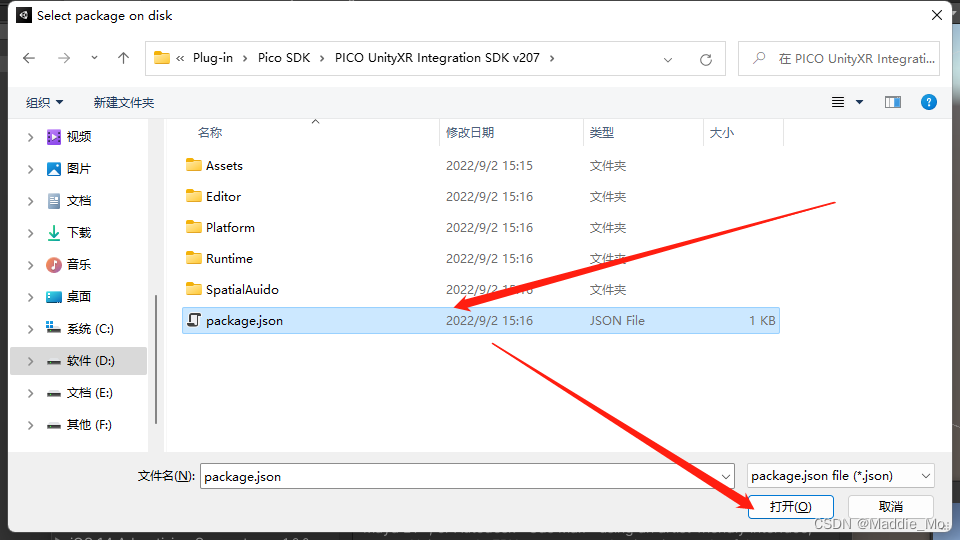The image size is (960, 540).
Task: Click the Editor folder icon
Action: [193, 196]
